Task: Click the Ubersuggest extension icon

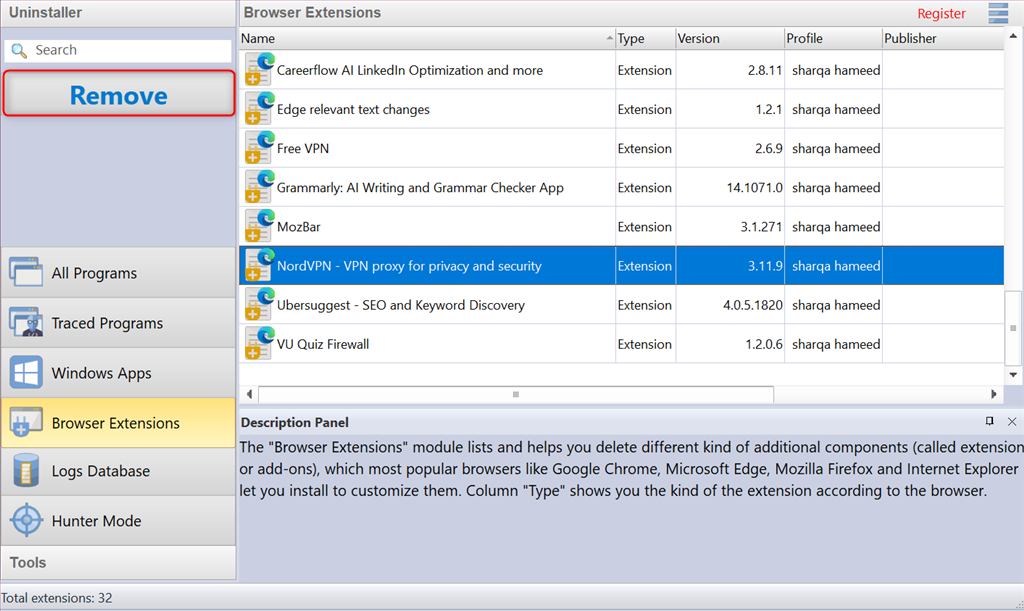Action: coord(259,304)
